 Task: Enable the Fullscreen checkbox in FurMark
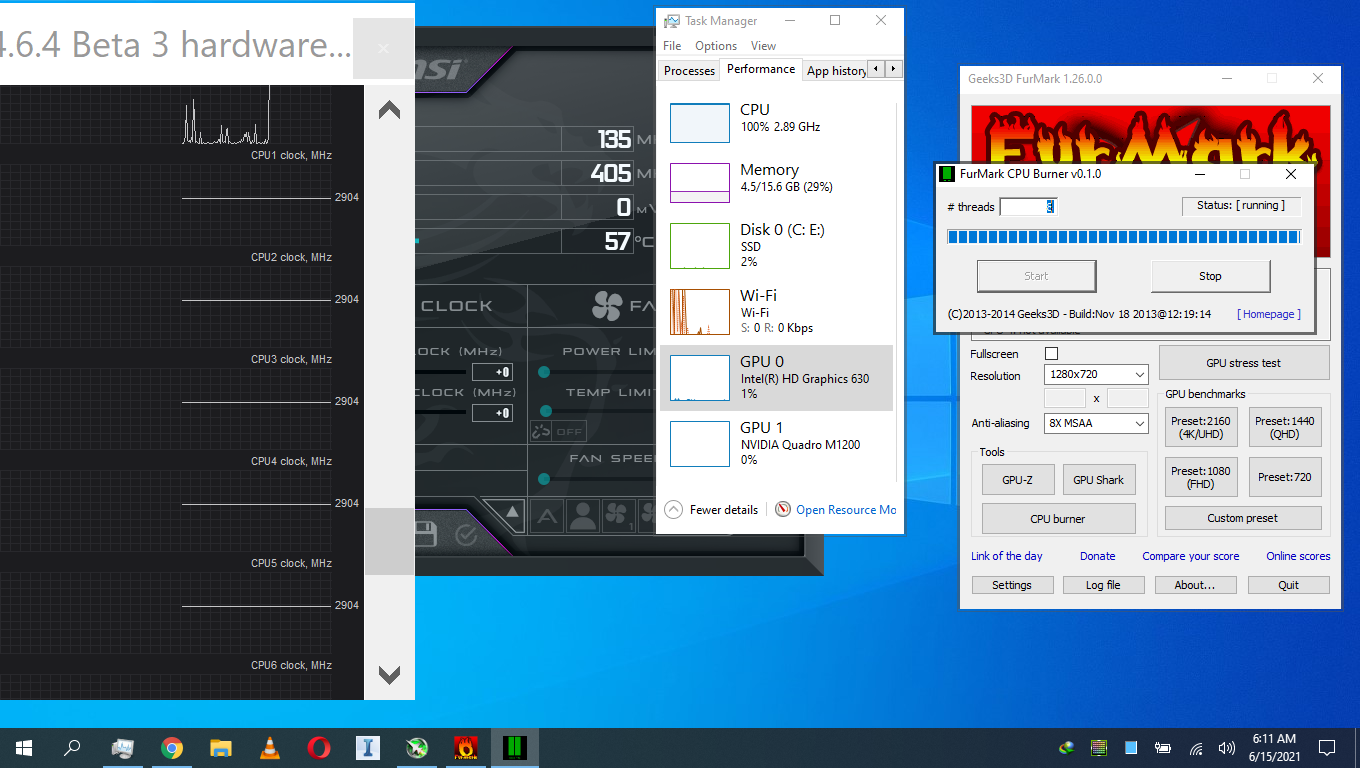1051,353
